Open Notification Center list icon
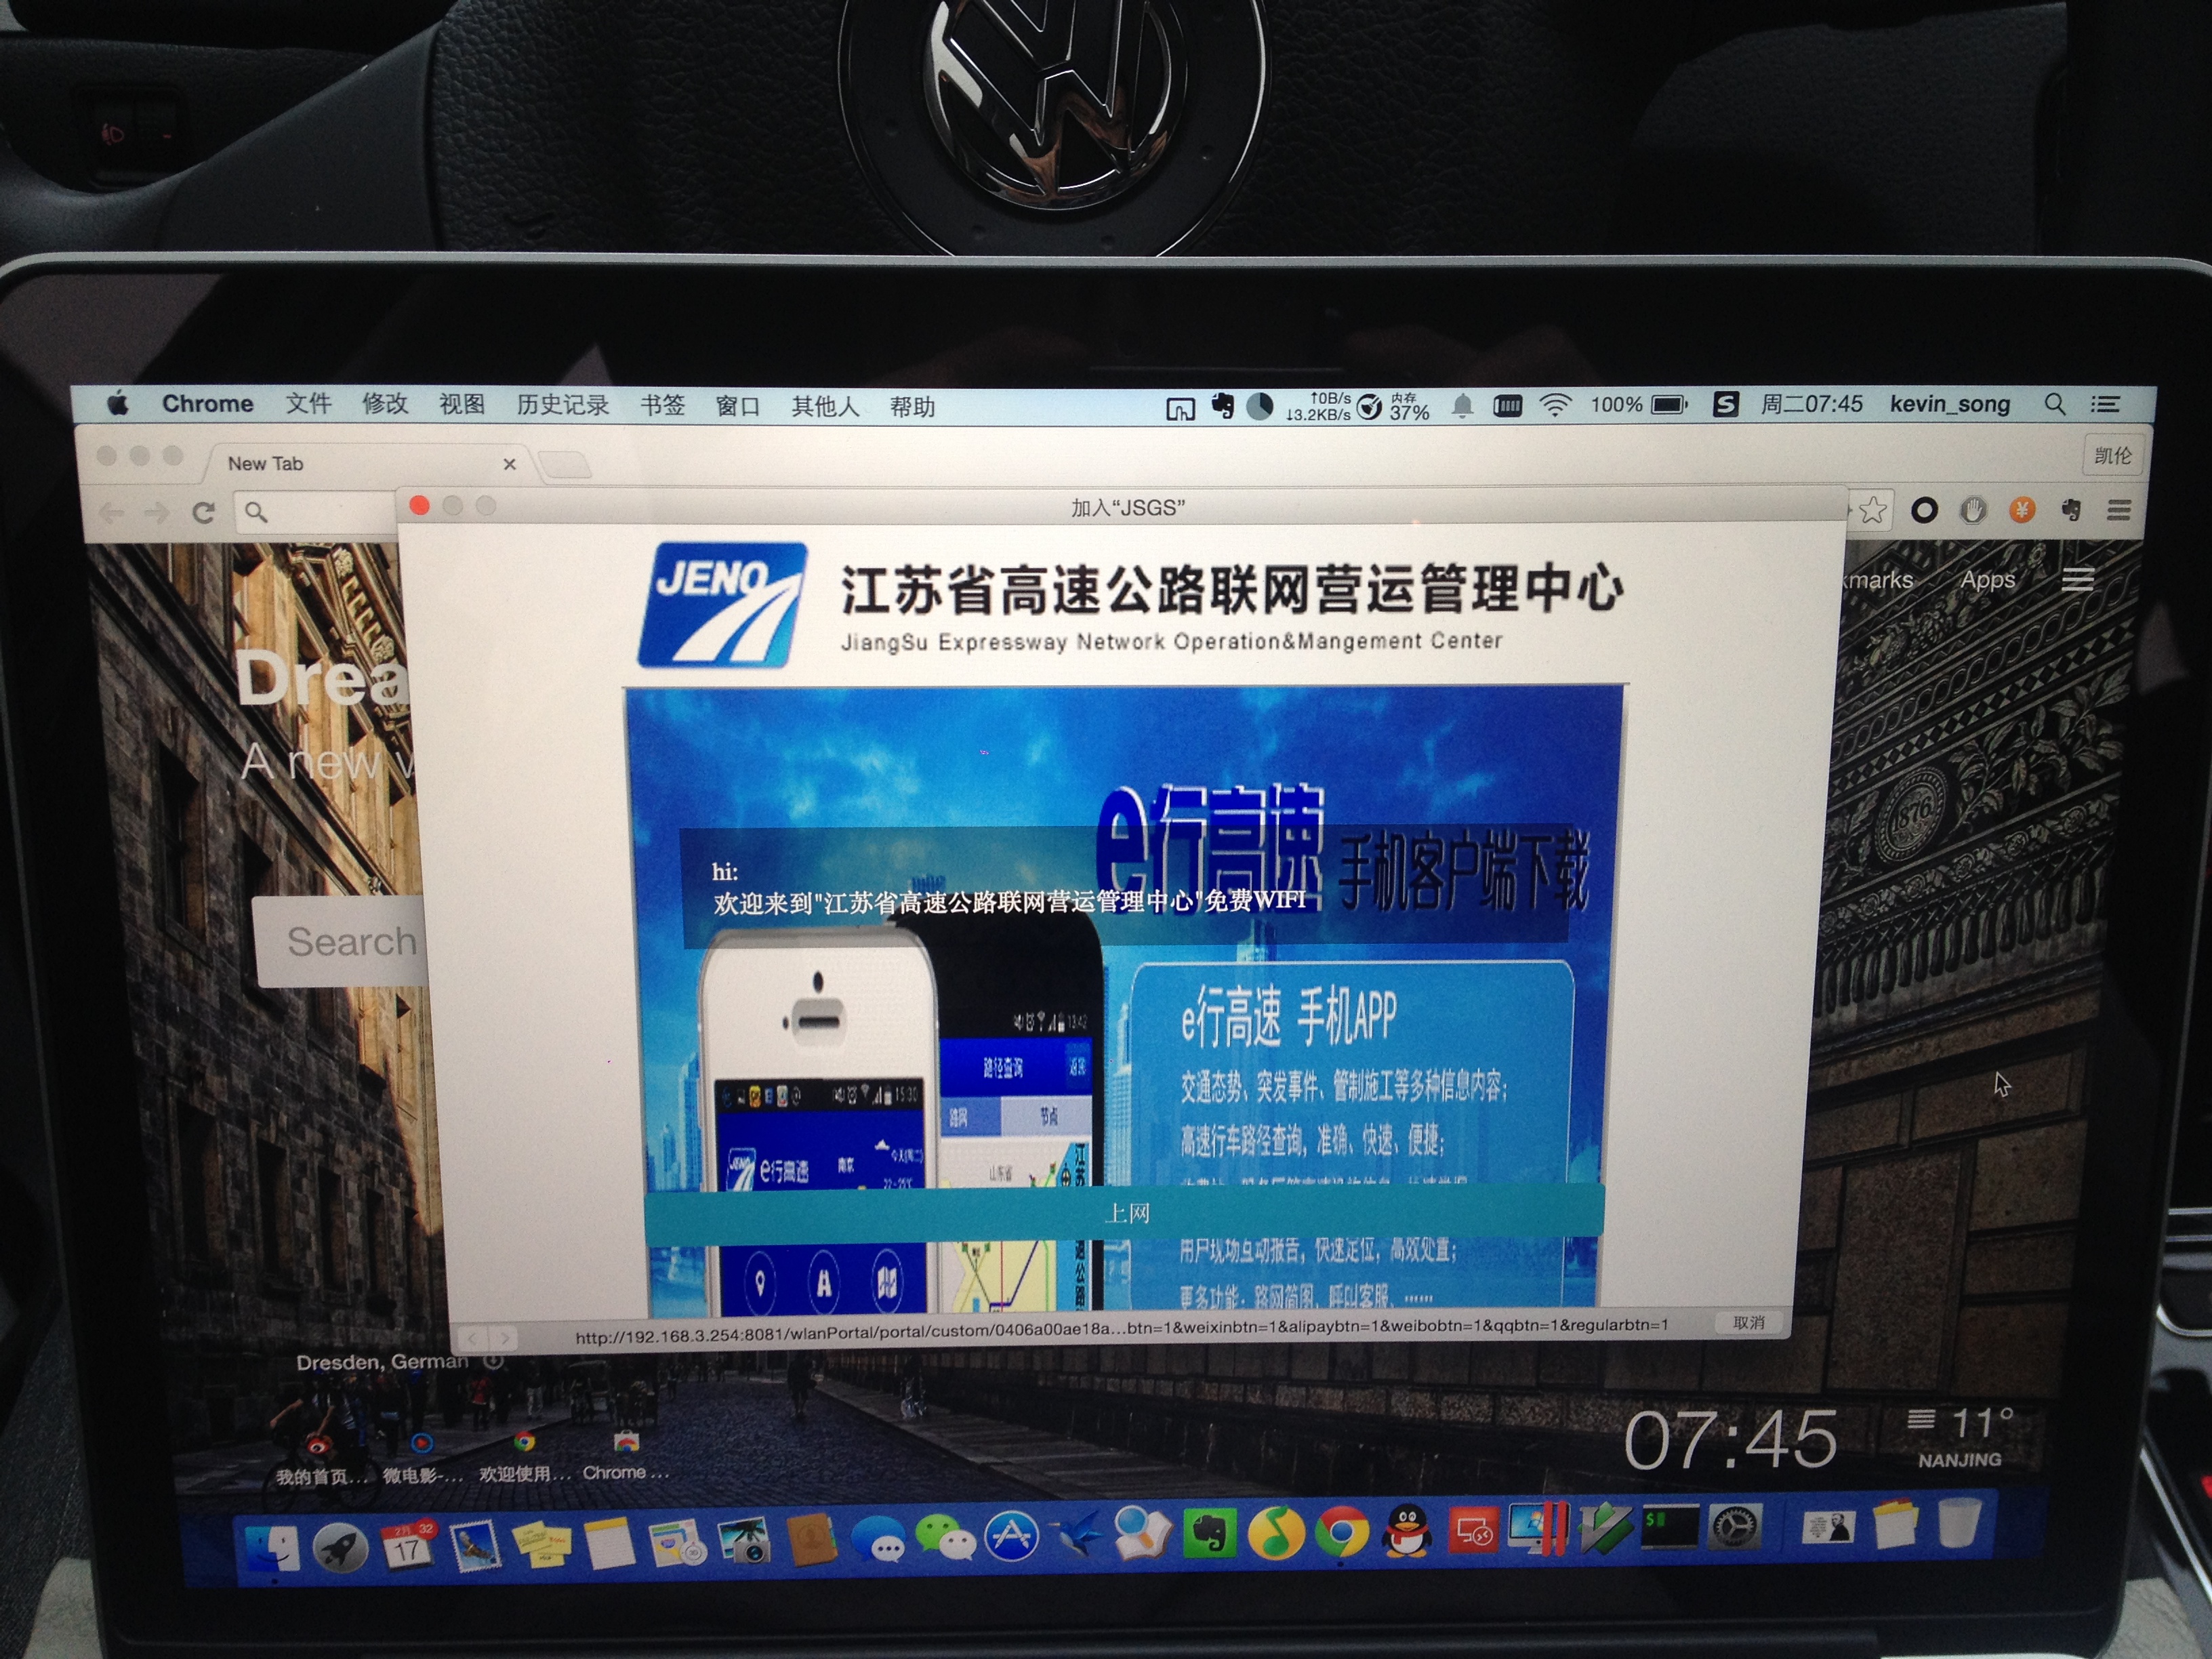Image resolution: width=2212 pixels, height=1659 pixels. [x=2106, y=404]
